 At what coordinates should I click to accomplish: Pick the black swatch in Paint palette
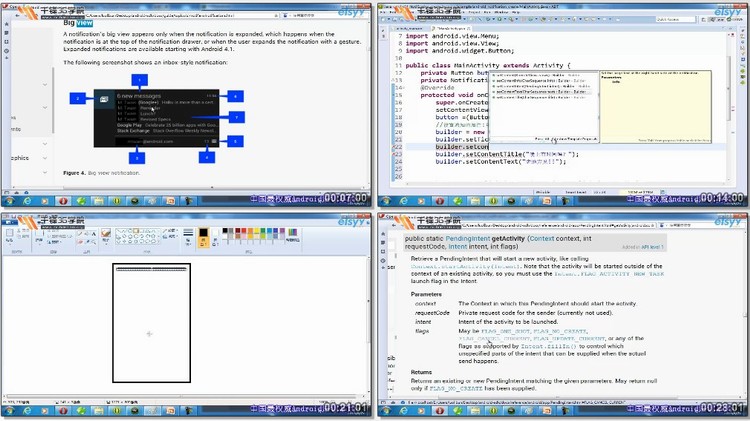click(x=225, y=230)
